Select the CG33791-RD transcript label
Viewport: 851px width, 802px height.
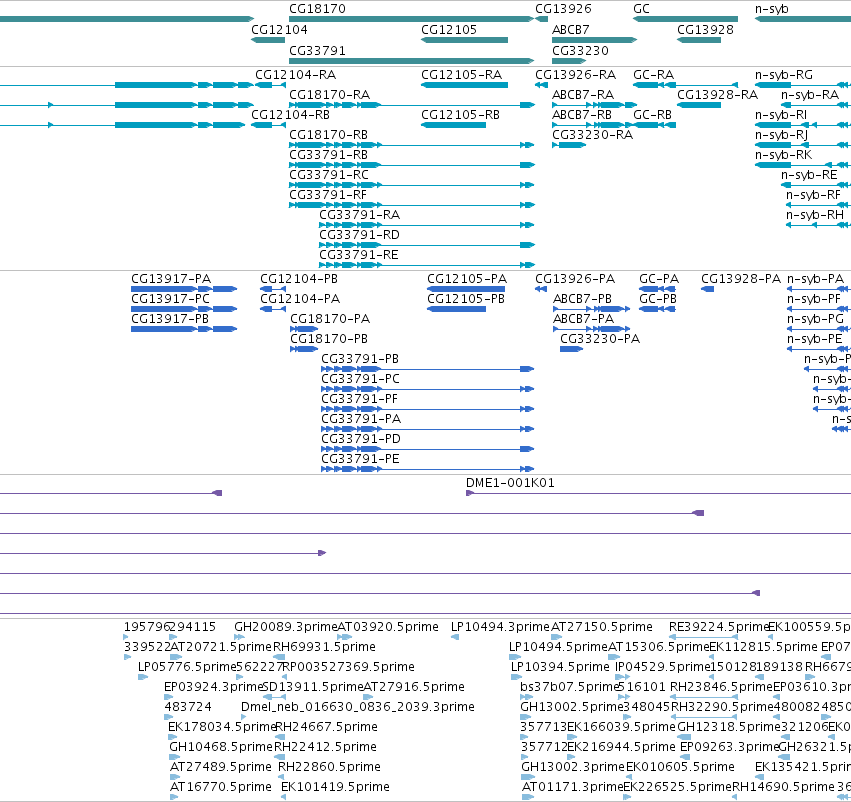click(x=359, y=234)
